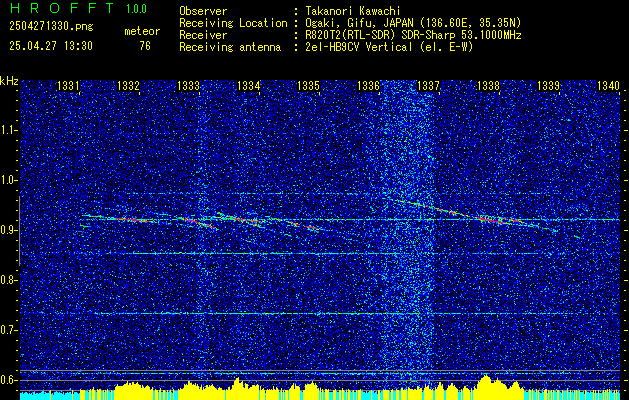Click the HROFFT title text
Screen dimensions: 629x400
pyautogui.click(x=63, y=8)
